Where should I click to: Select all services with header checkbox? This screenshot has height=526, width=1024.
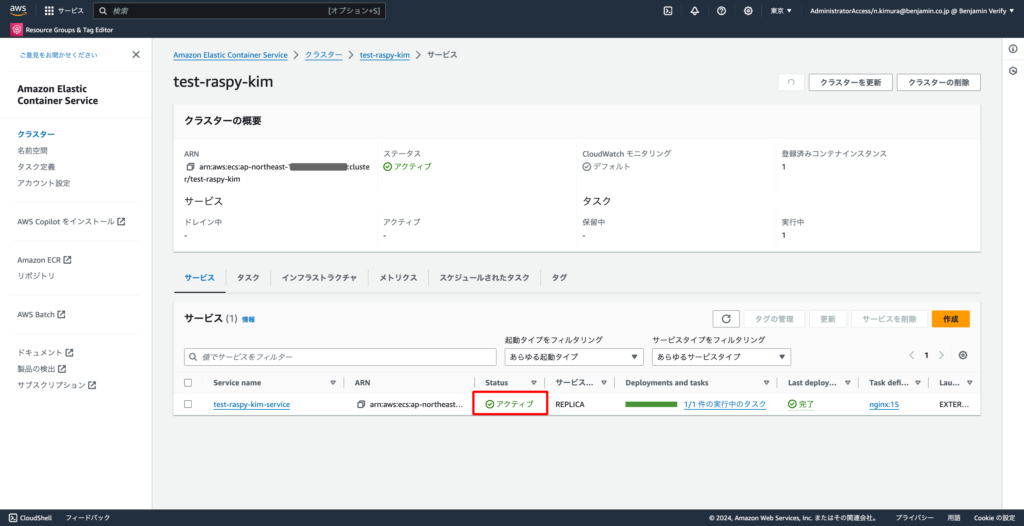tap(188, 383)
